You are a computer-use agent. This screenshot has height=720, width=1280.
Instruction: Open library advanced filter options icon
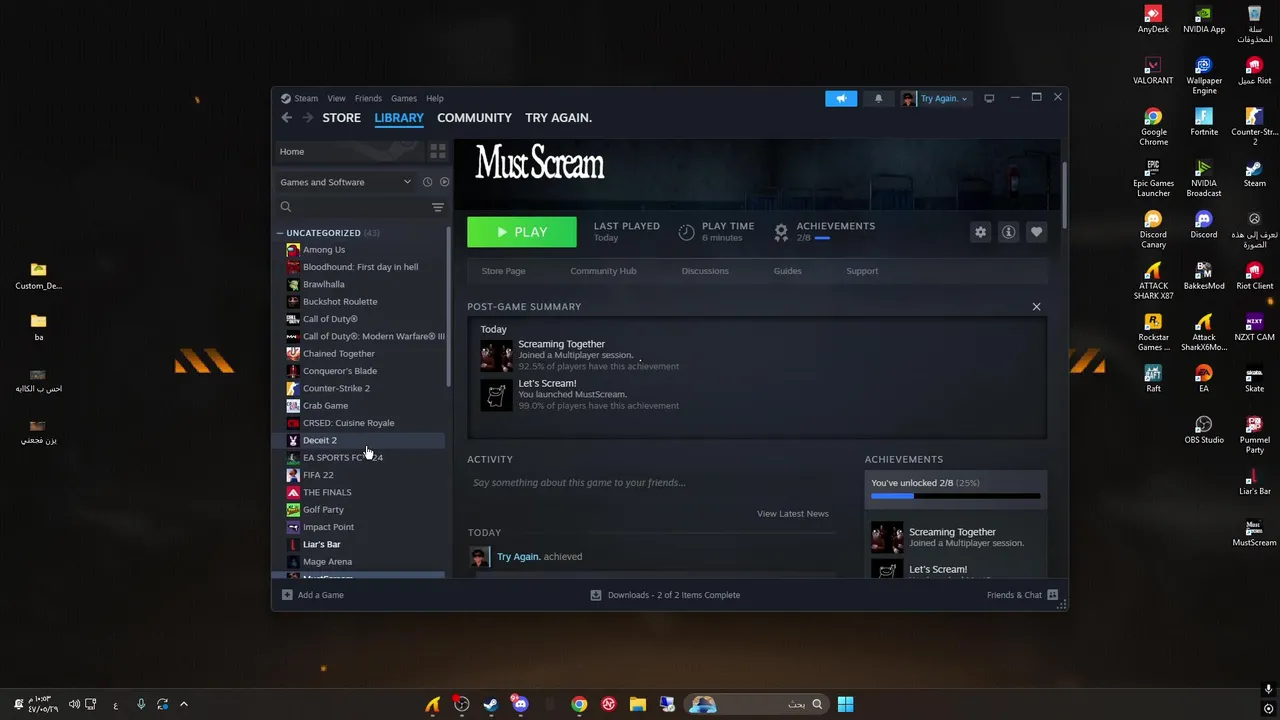[438, 207]
